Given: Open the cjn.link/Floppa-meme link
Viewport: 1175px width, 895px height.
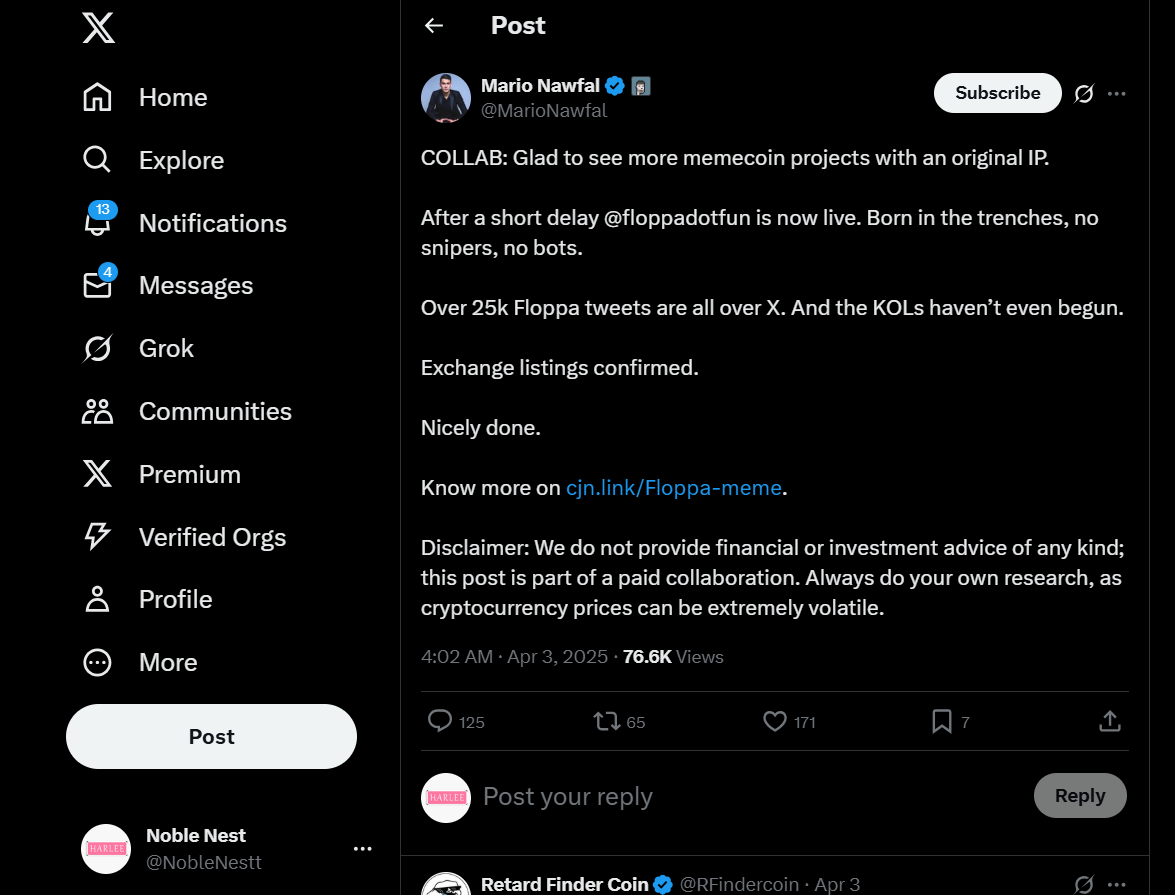Looking at the screenshot, I should 674,488.
